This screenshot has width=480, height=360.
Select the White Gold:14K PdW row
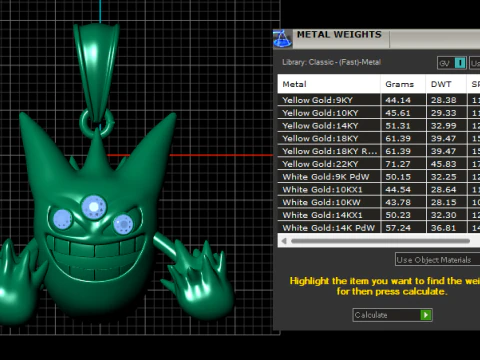pyautogui.click(x=379, y=227)
